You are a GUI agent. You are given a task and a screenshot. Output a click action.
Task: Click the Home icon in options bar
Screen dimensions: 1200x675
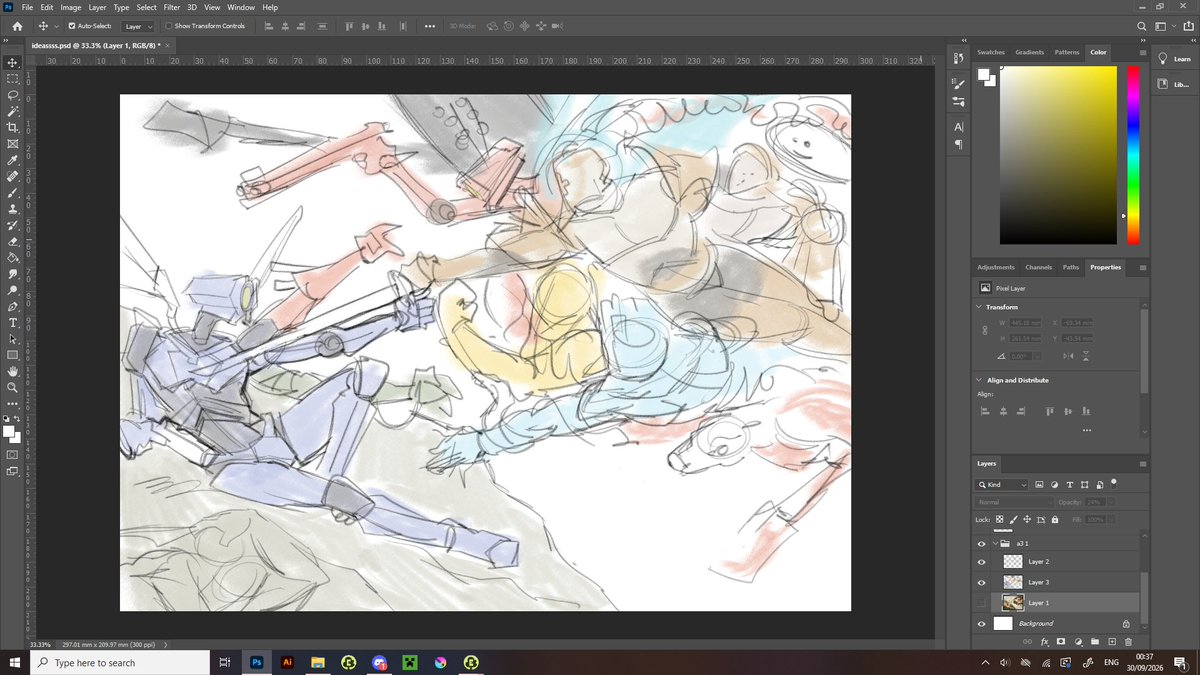point(17,26)
